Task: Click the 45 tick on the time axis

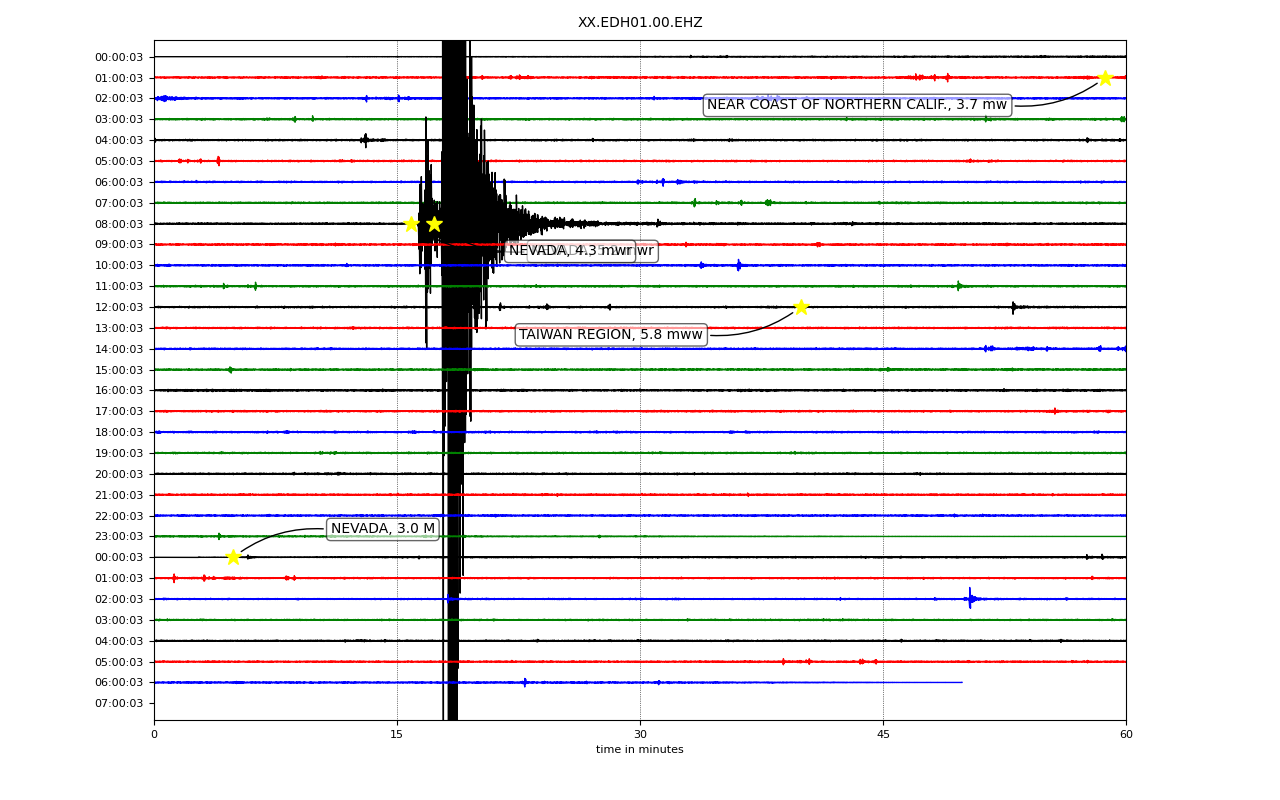Action: coord(883,735)
